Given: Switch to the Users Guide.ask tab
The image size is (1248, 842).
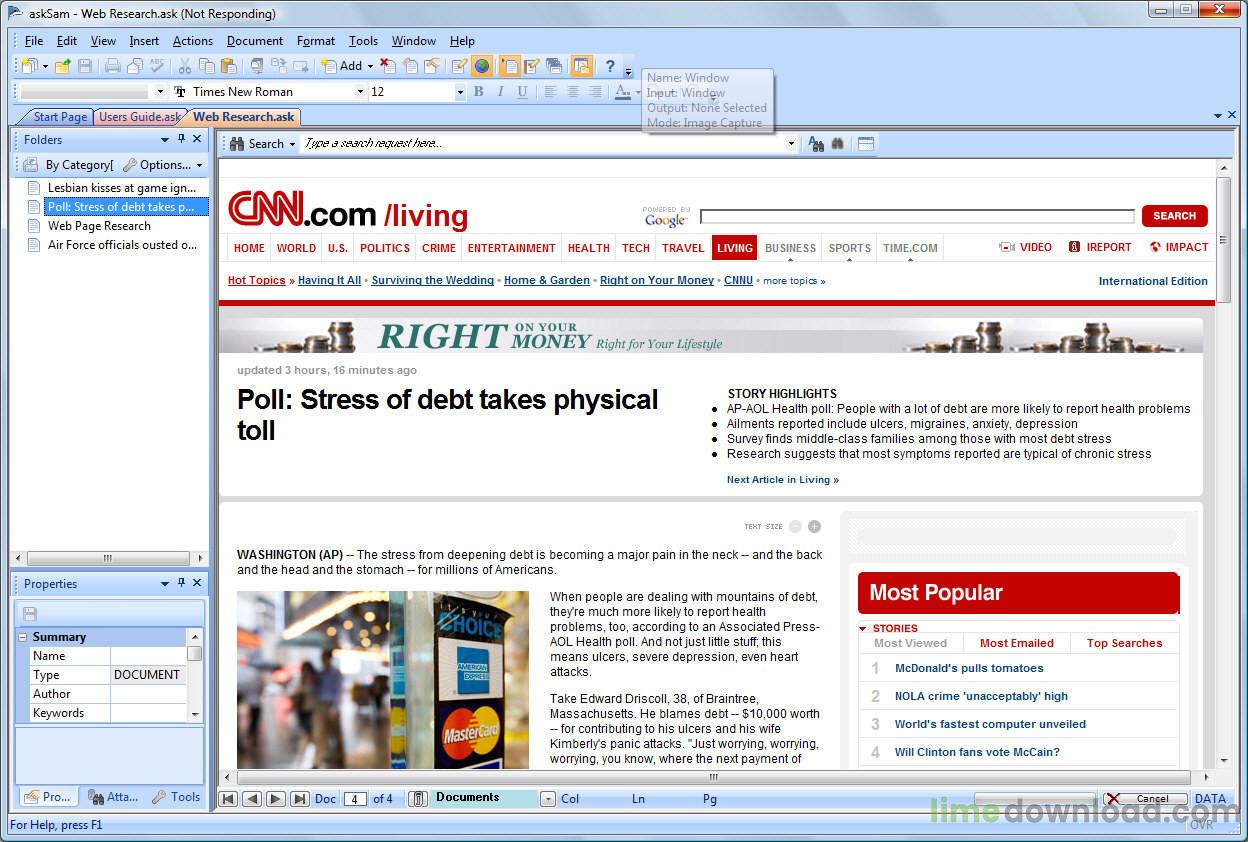Looking at the screenshot, I should [x=140, y=117].
